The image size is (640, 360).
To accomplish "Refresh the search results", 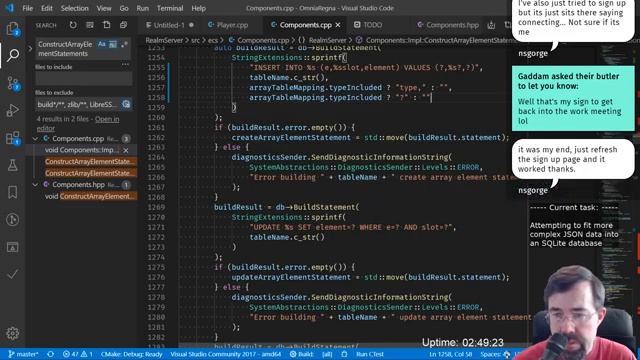I will (x=73, y=25).
